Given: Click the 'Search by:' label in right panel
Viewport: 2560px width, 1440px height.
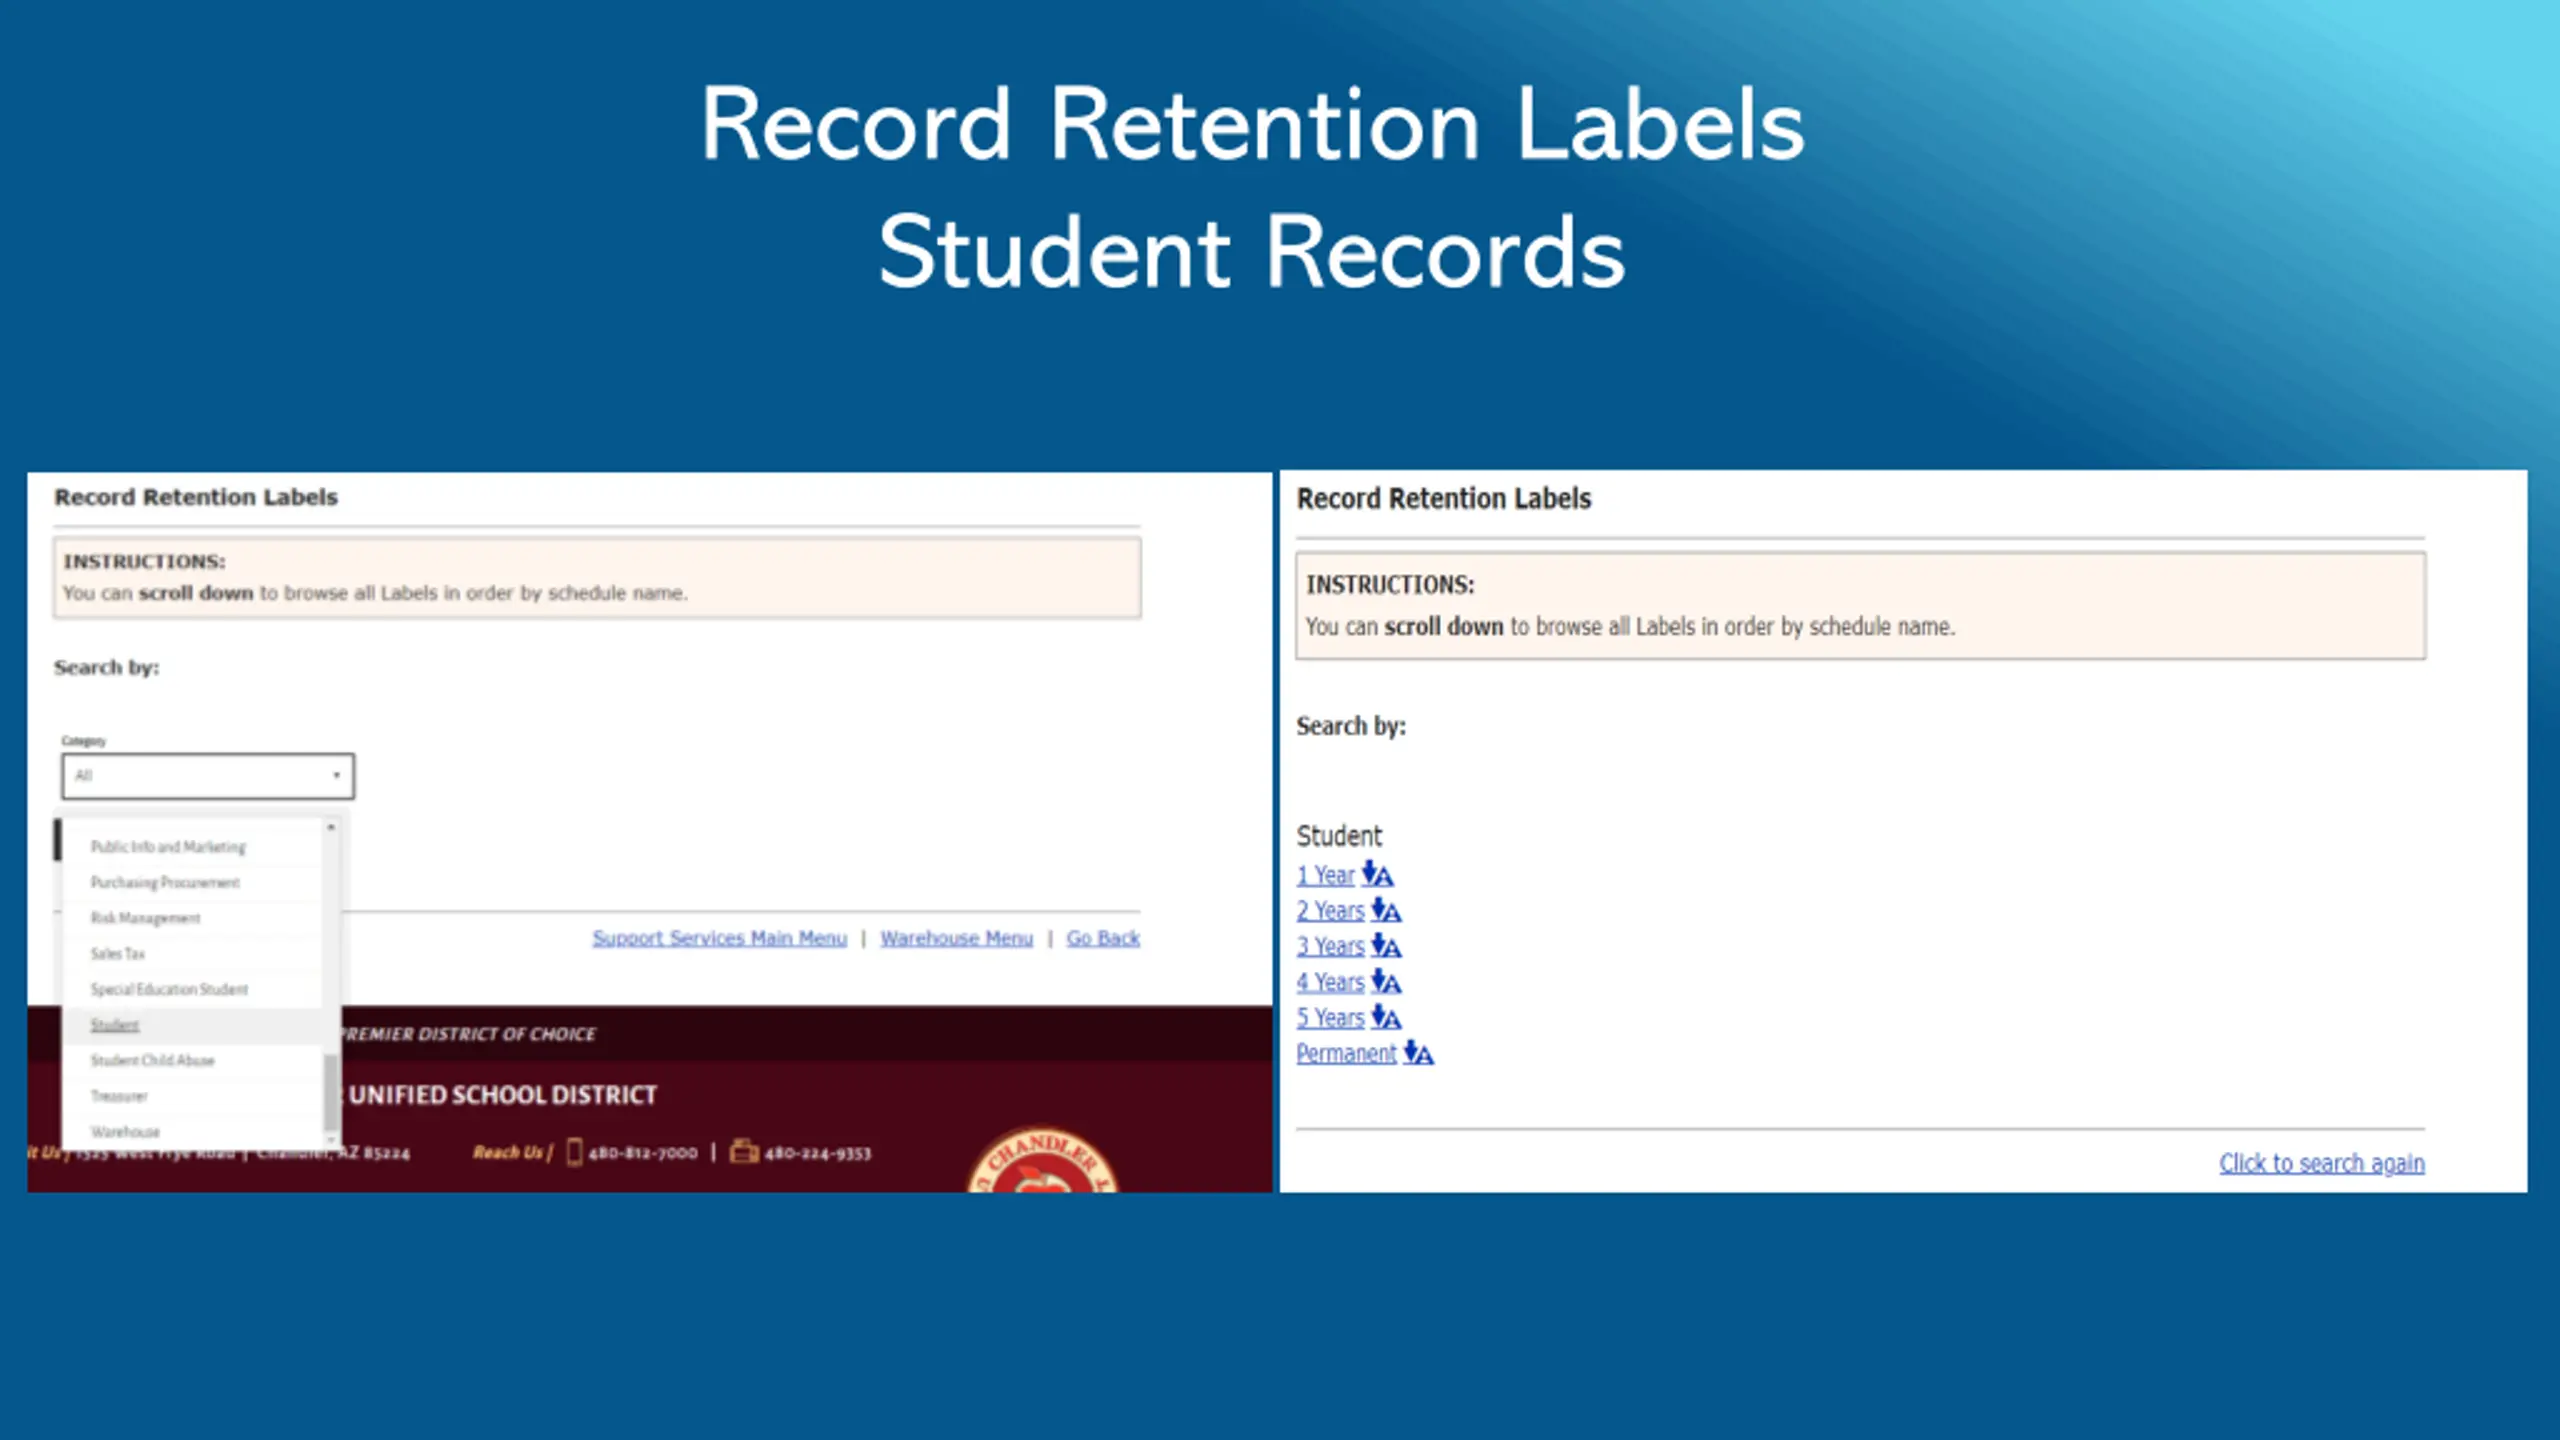Looking at the screenshot, I should (x=1351, y=726).
